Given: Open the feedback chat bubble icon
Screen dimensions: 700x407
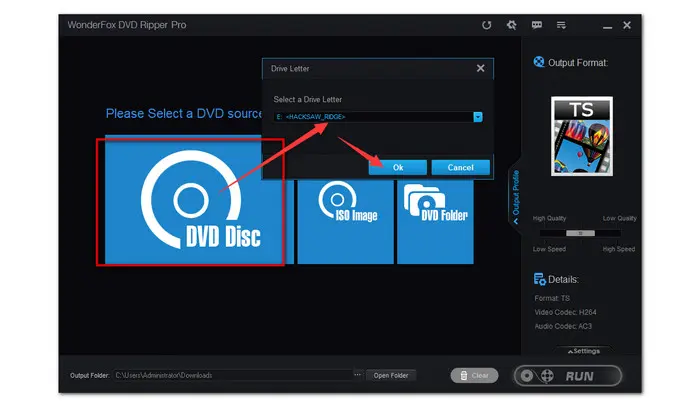Looking at the screenshot, I should click(x=537, y=25).
